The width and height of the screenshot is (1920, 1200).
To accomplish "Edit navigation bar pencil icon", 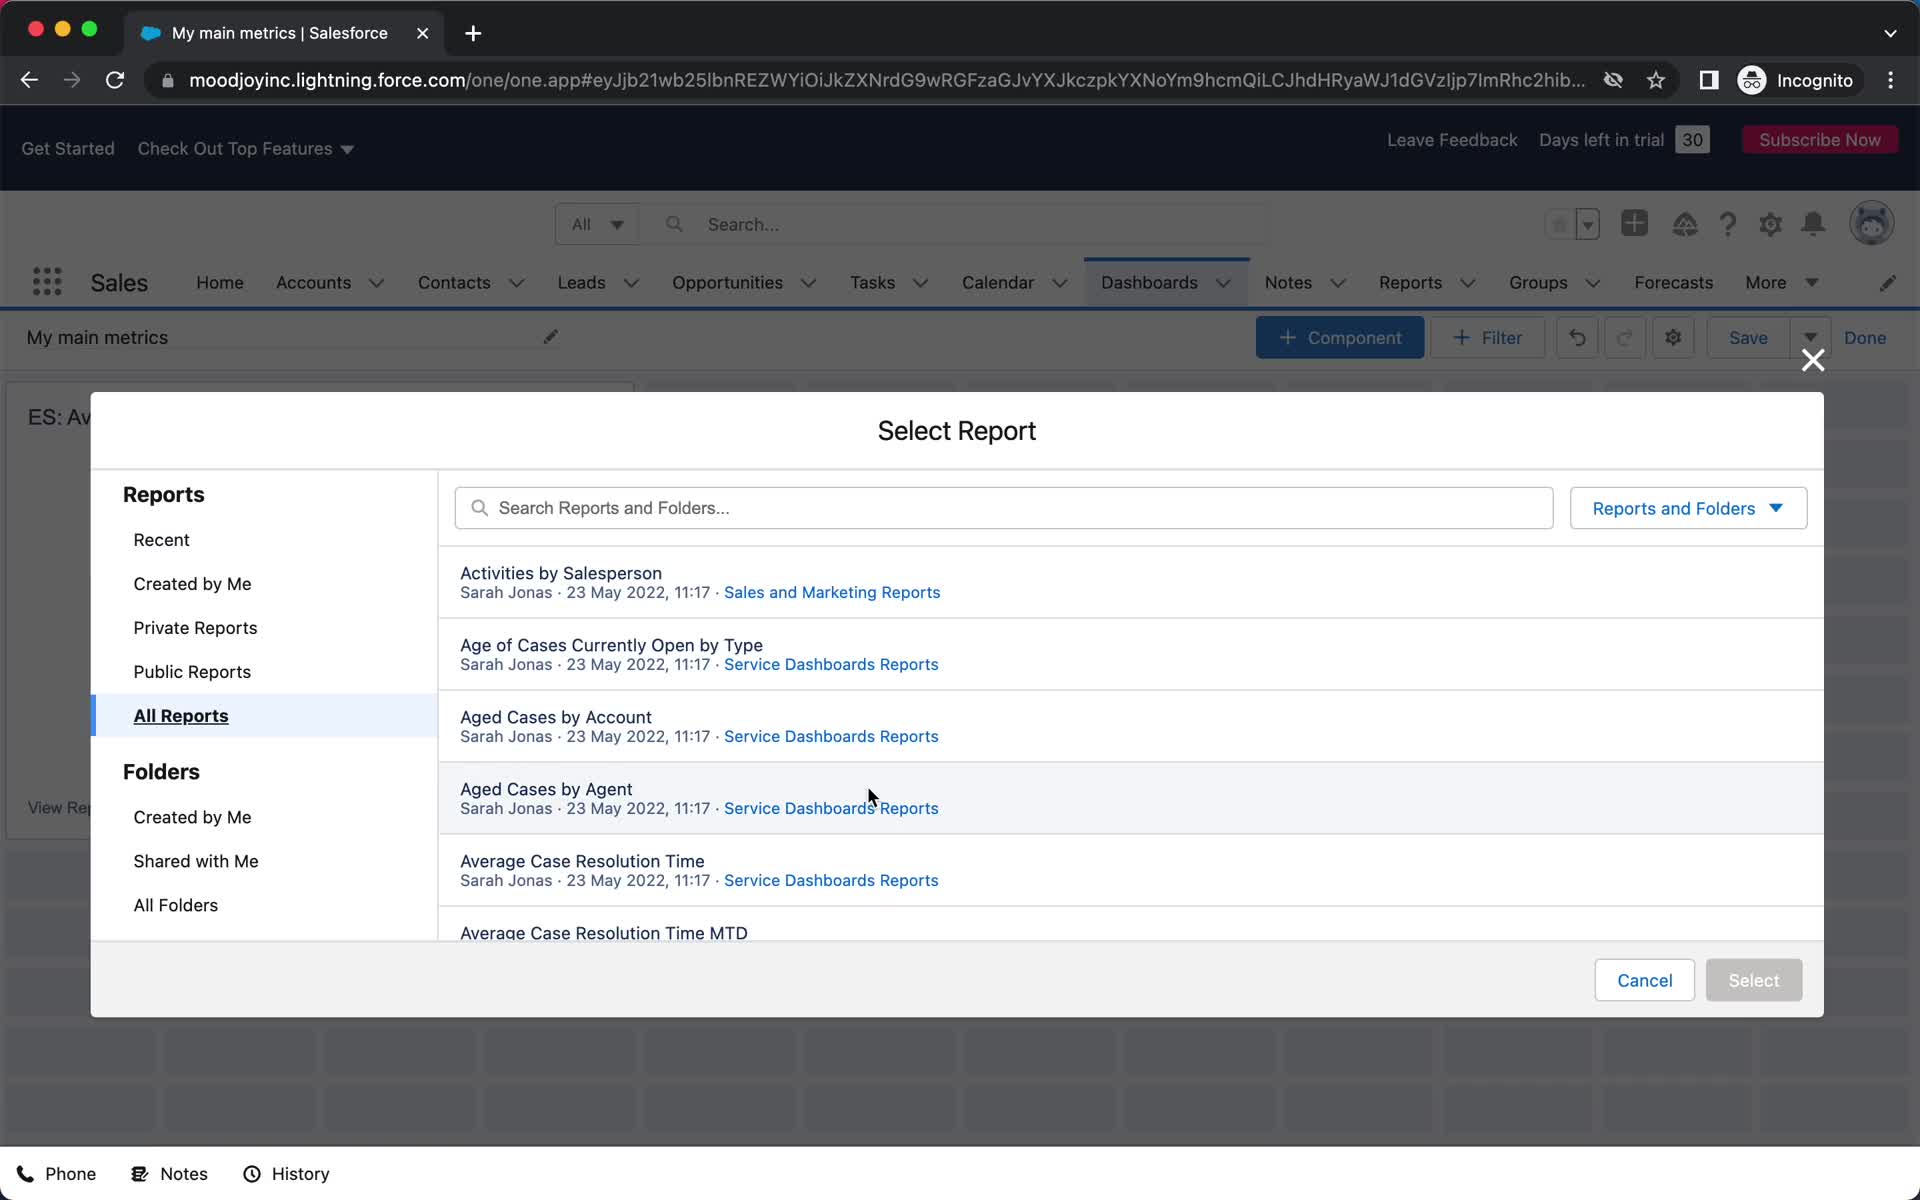I will (x=1887, y=283).
